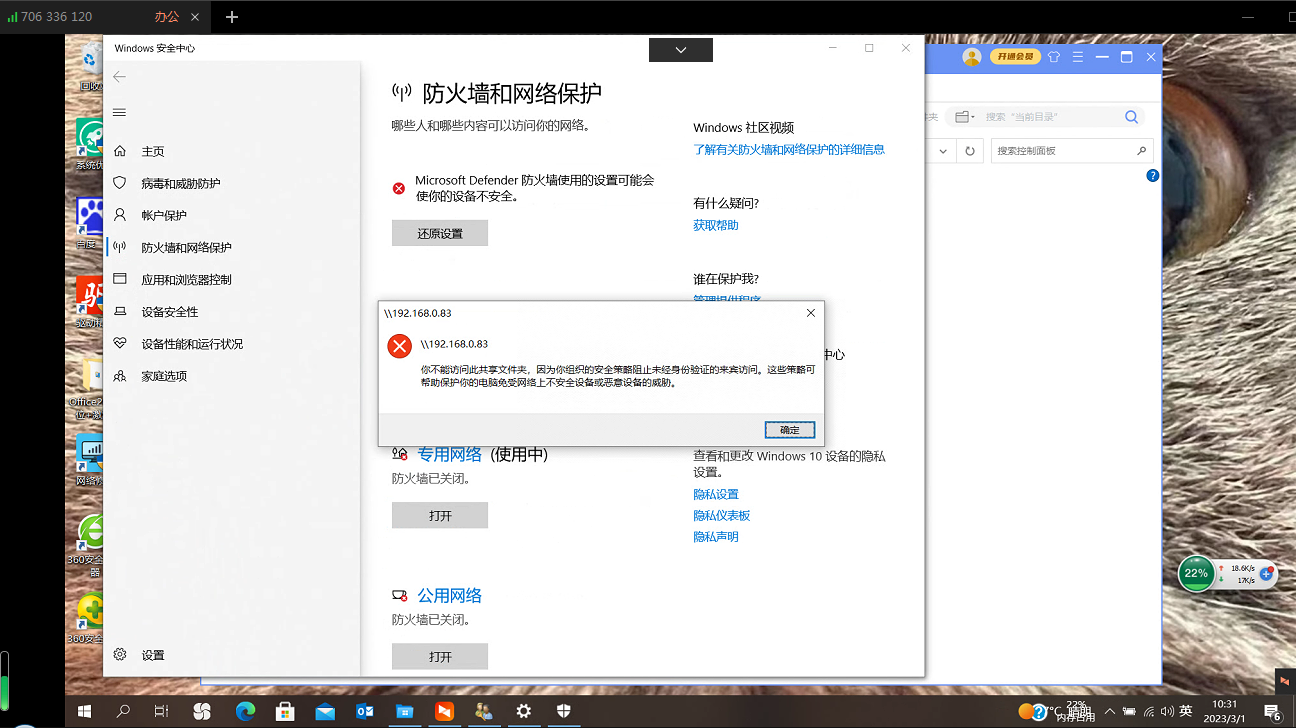Open 设备性能和运行状况 section

coord(192,343)
